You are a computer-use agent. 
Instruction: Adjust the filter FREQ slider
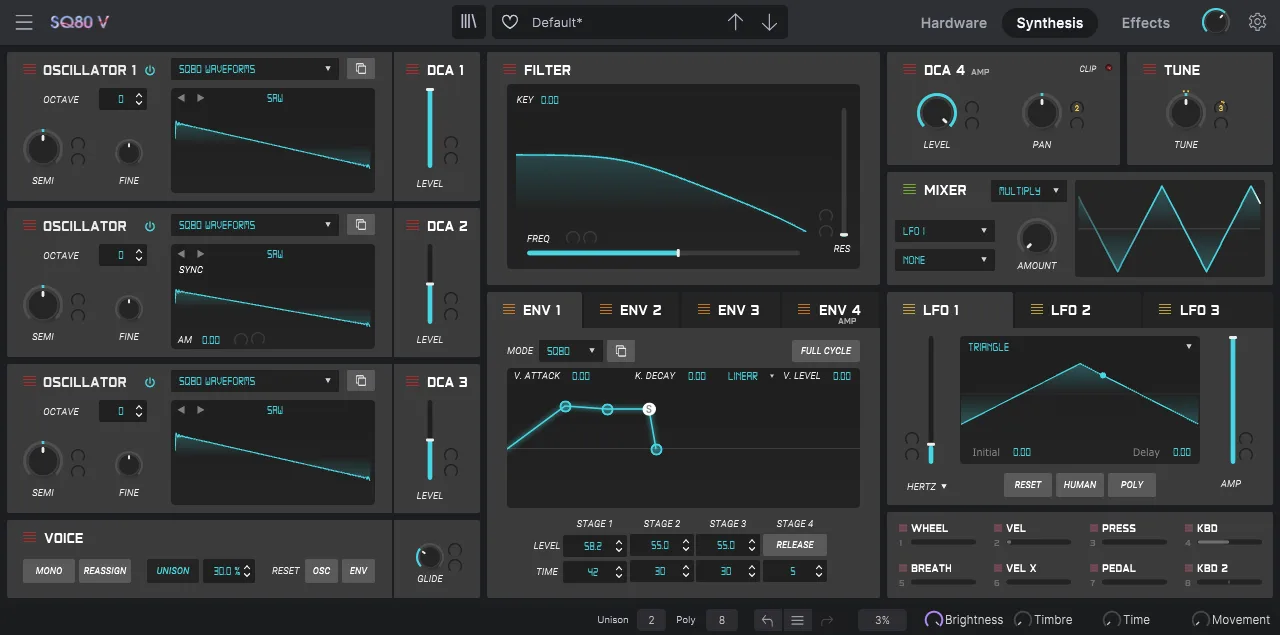click(x=678, y=253)
